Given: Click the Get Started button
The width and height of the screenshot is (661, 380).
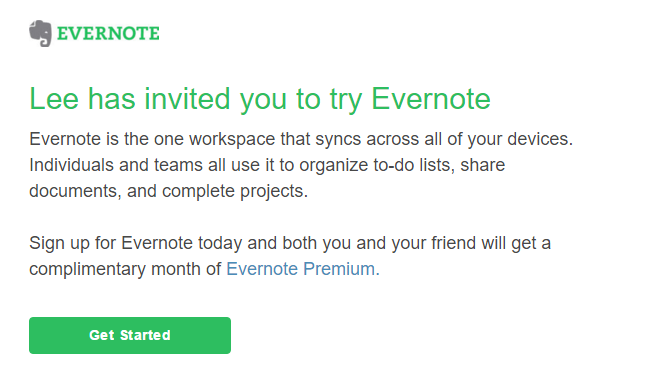Looking at the screenshot, I should click(x=130, y=335).
